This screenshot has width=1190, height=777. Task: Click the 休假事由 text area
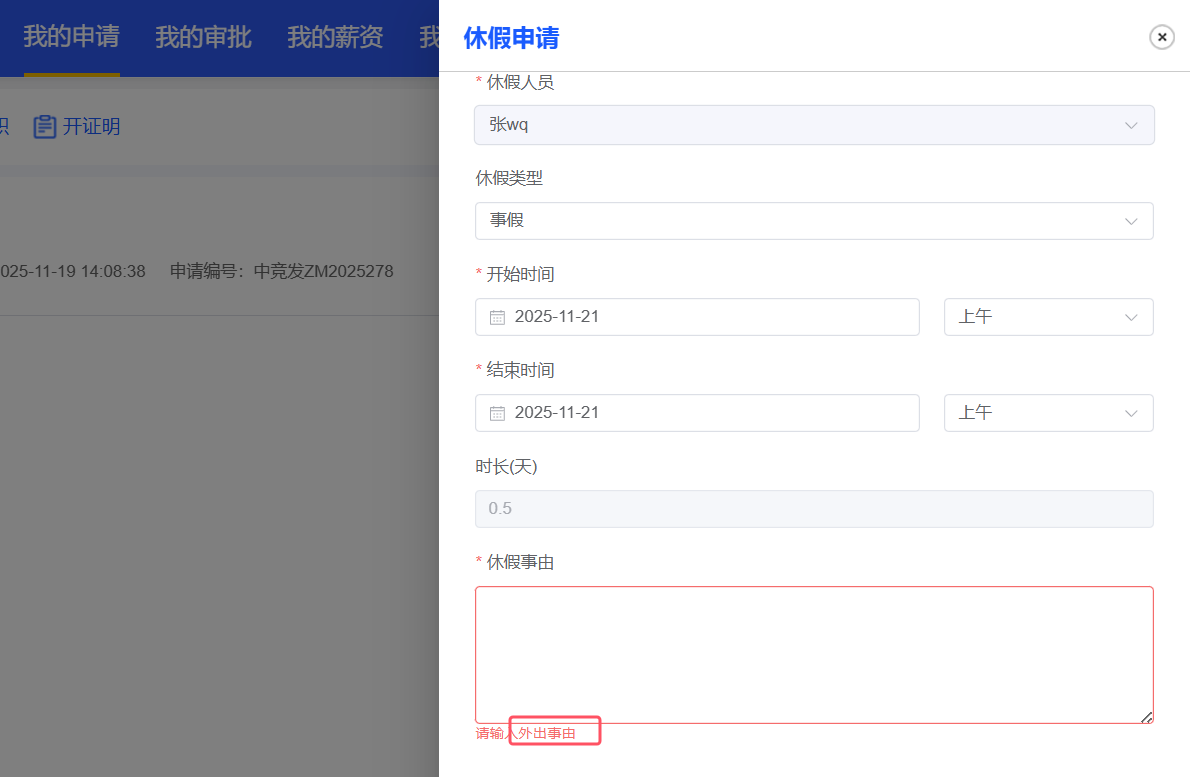(814, 655)
